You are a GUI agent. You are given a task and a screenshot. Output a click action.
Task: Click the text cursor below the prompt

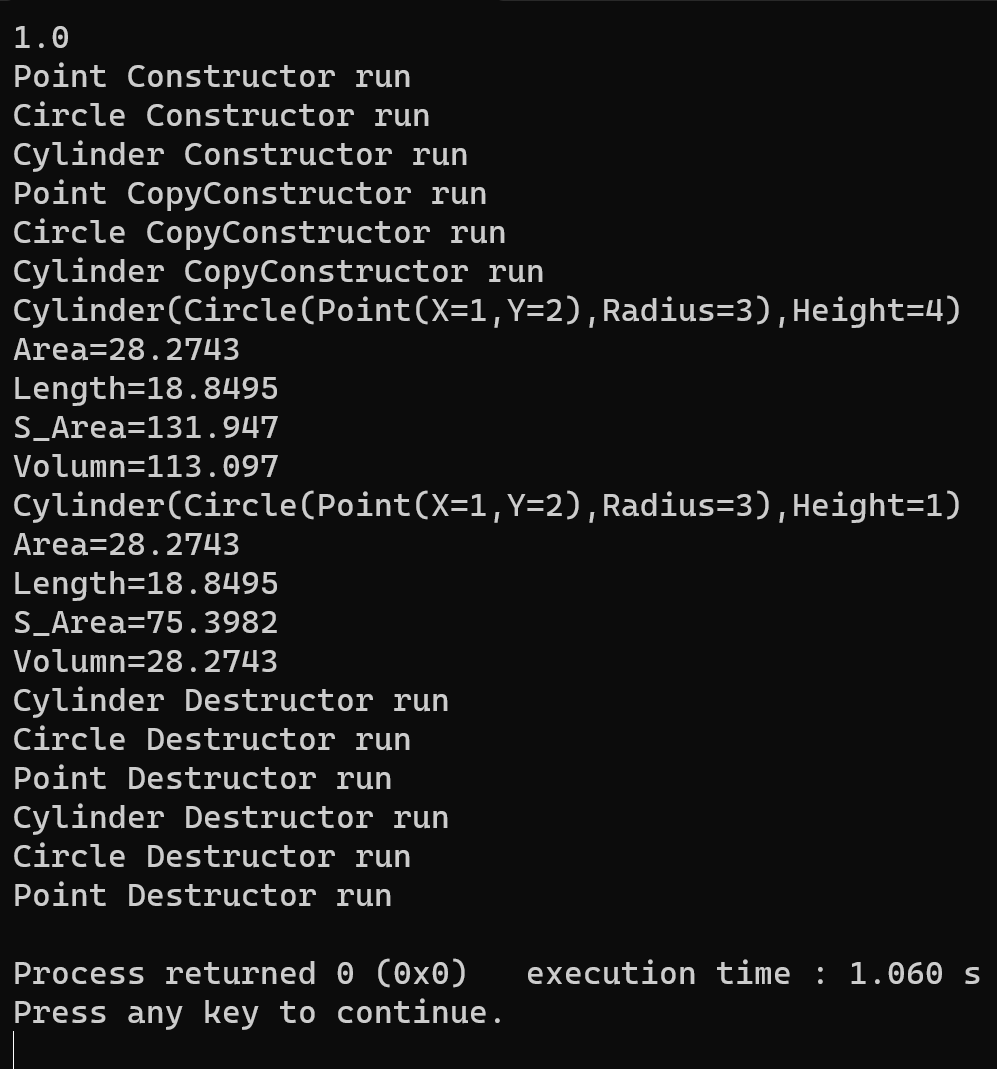pyautogui.click(x=14, y=1050)
